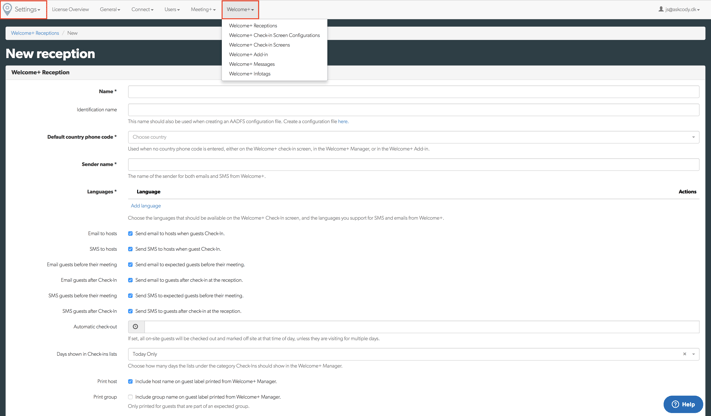Select Welcome+ Check-in Screens entry

259,45
